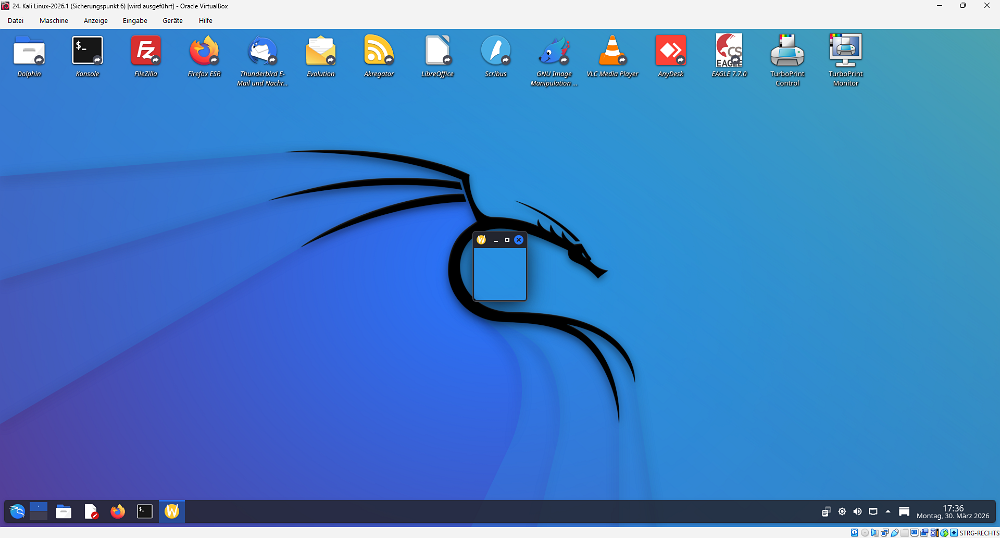
Task: Click the Show Desktop button in panel
Action: pos(904,512)
